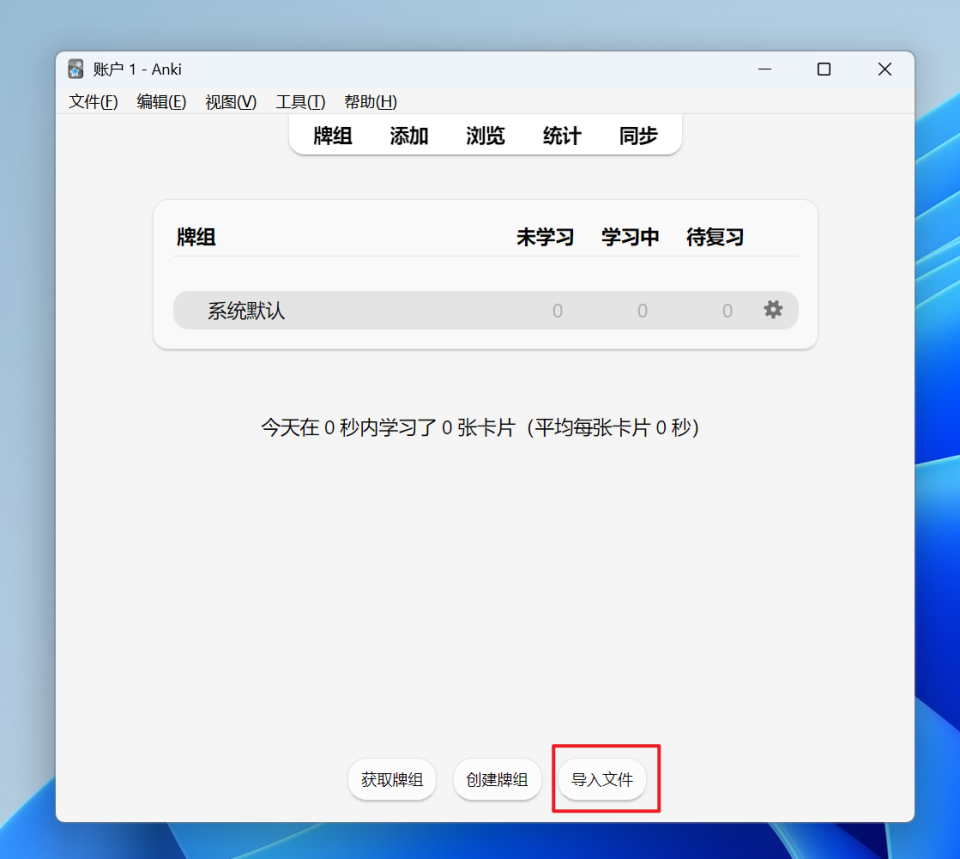
Task: Minimize the Anki window
Action: coord(764,69)
